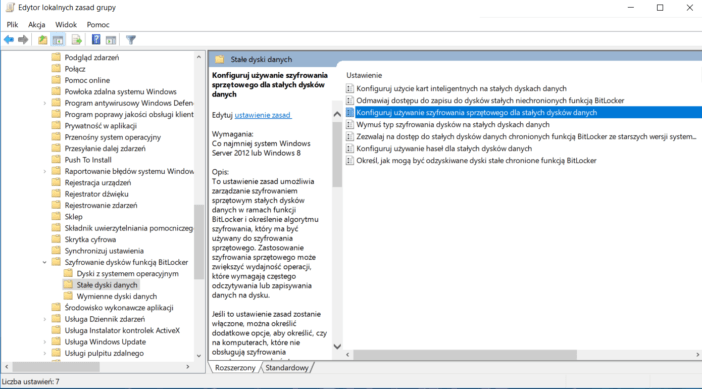702x389 pixels.
Task: Select Dyski z systemem operacyjnym tree item
Action: point(127,274)
